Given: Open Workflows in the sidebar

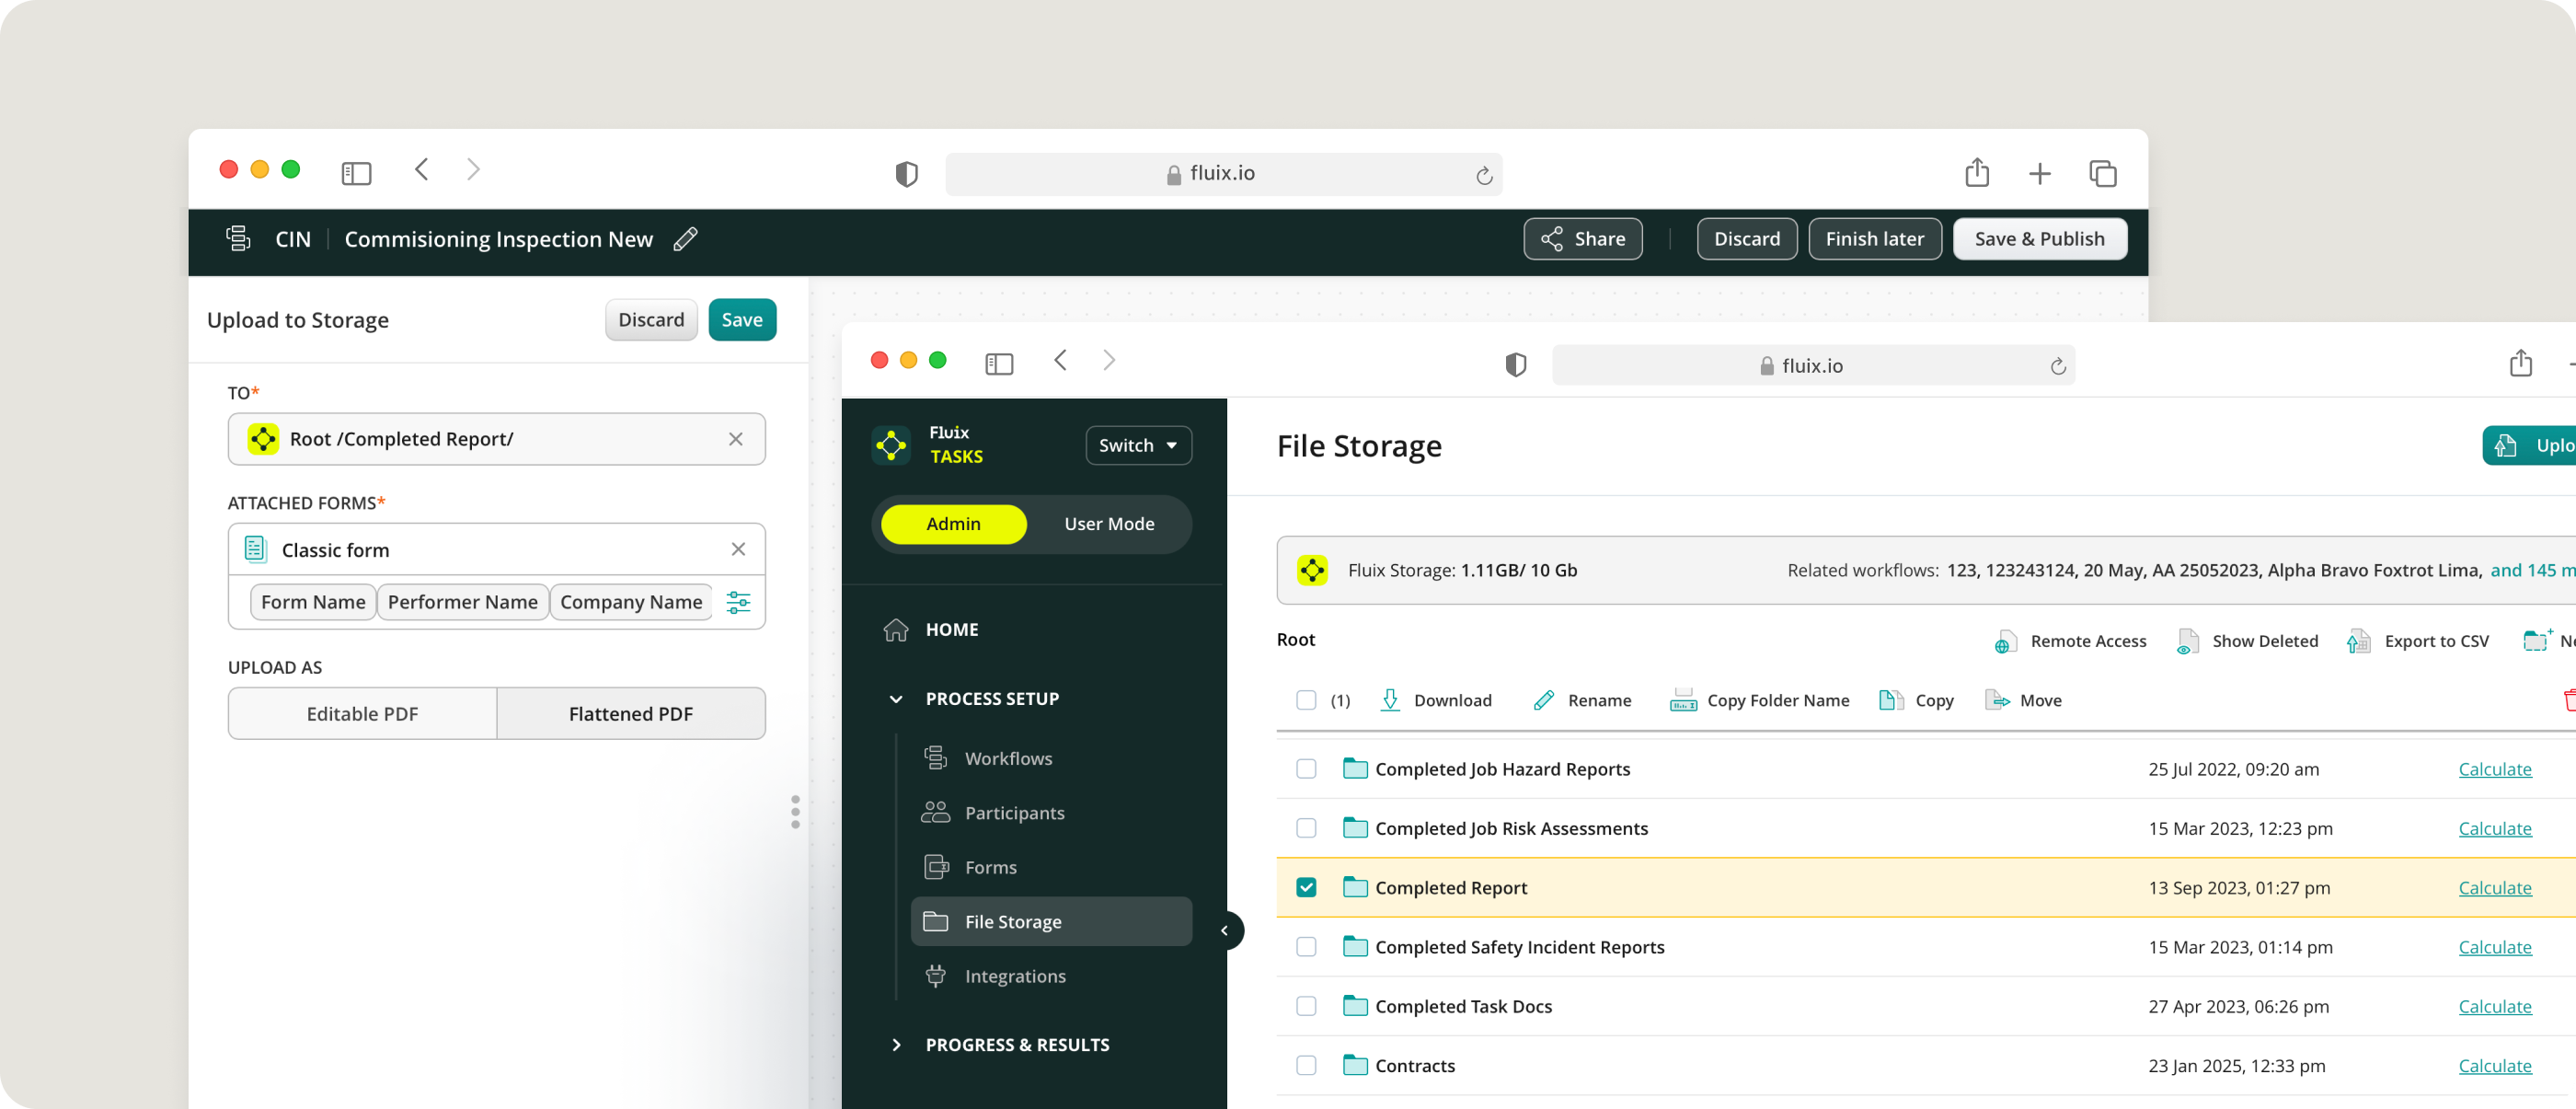Looking at the screenshot, I should (1007, 759).
